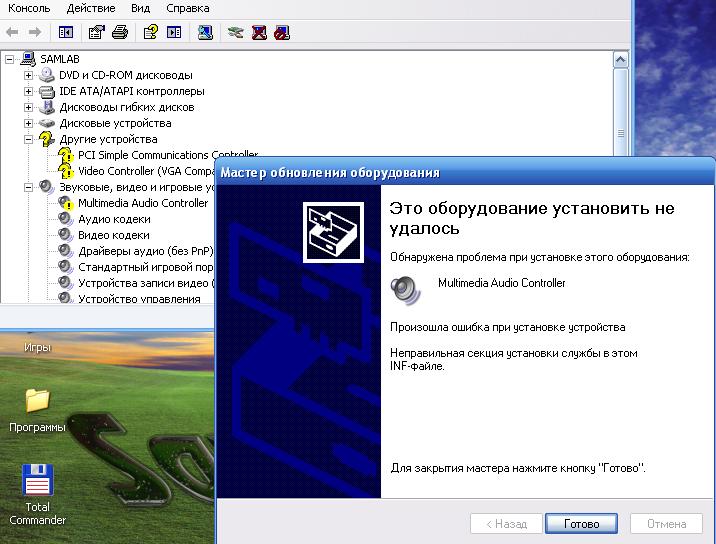716x544 pixels.
Task: Toggle the console tree pane icon
Action: pyautogui.click(x=66, y=32)
